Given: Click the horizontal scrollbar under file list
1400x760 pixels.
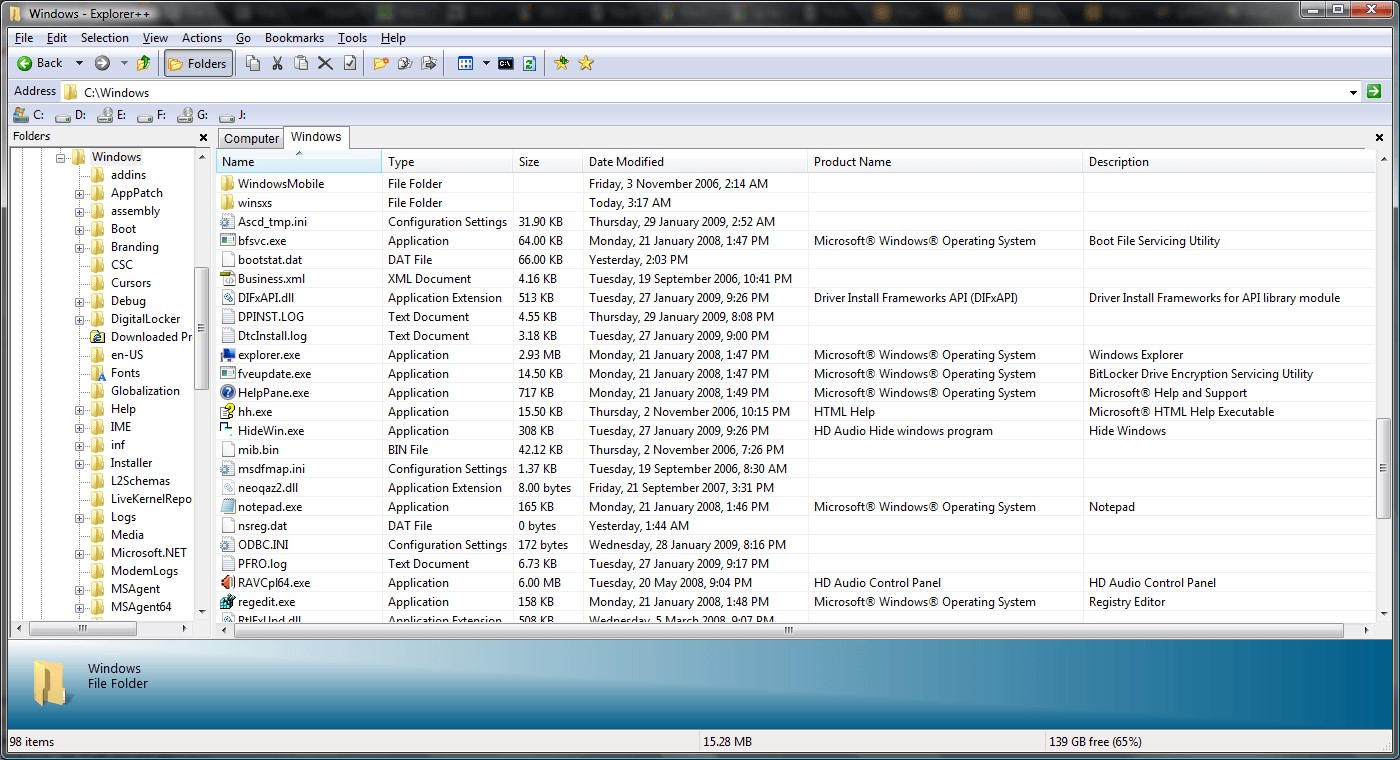Looking at the screenshot, I should (787, 630).
